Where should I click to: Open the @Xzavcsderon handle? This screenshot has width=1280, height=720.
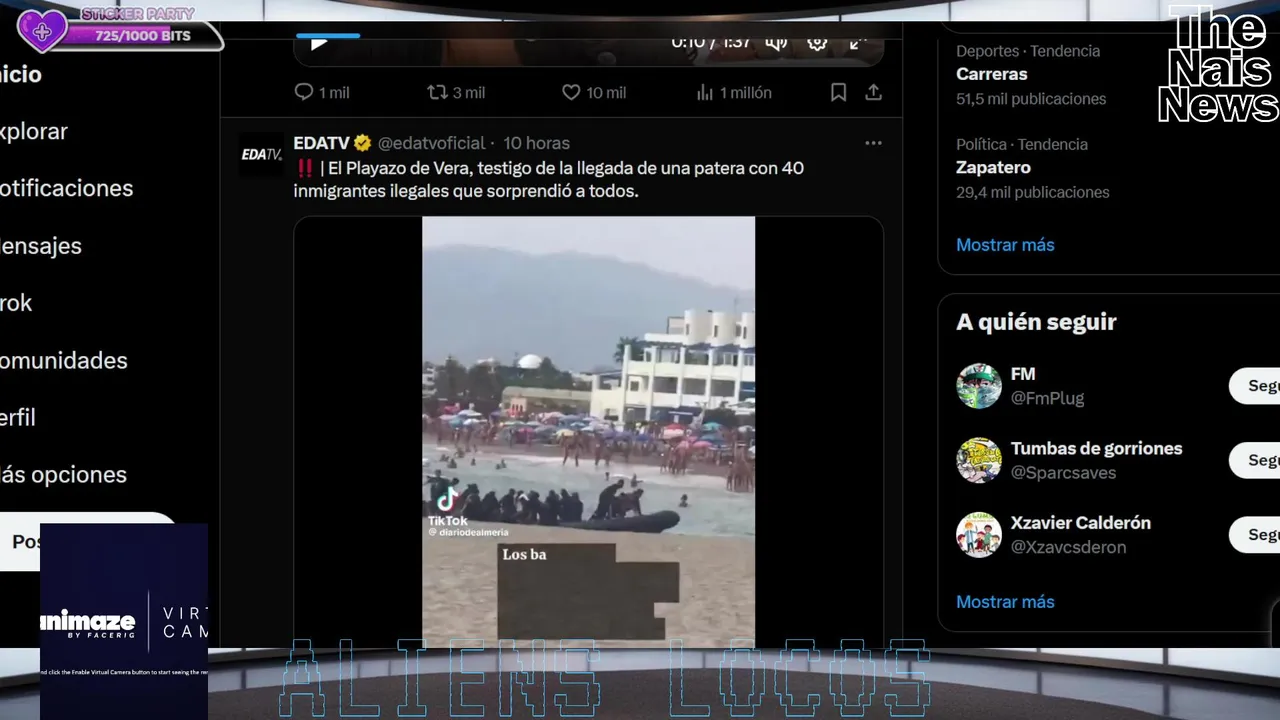(1068, 547)
